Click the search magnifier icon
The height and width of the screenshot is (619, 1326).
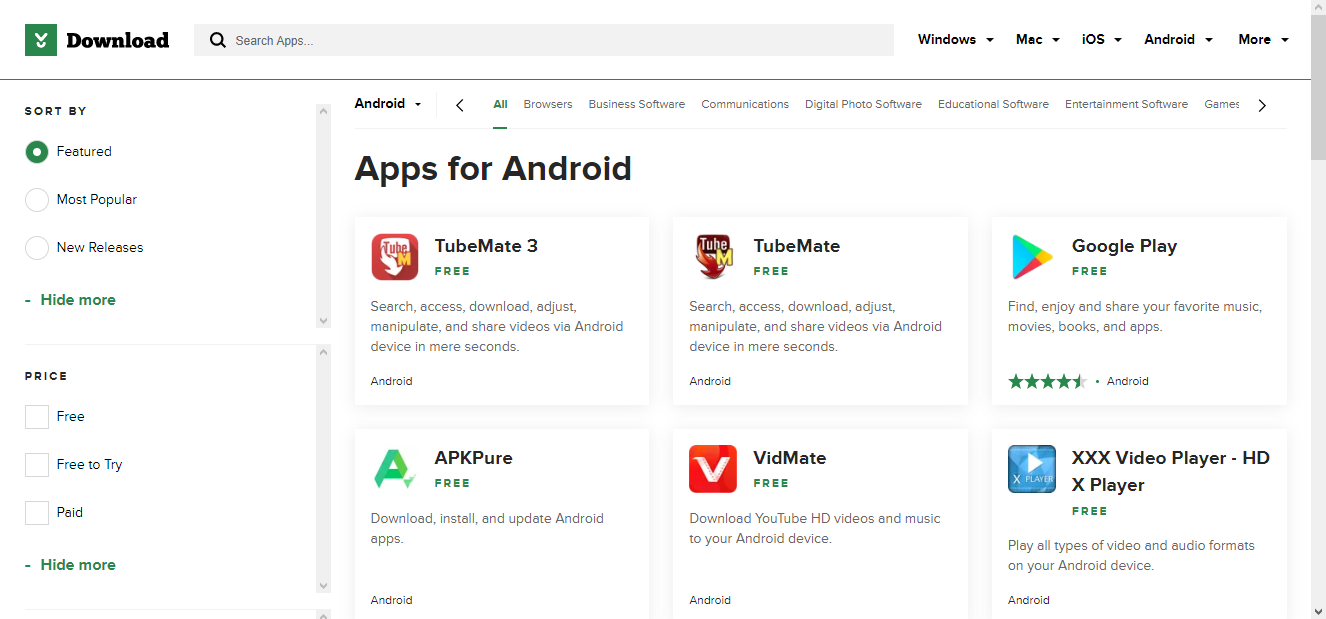pyautogui.click(x=217, y=40)
